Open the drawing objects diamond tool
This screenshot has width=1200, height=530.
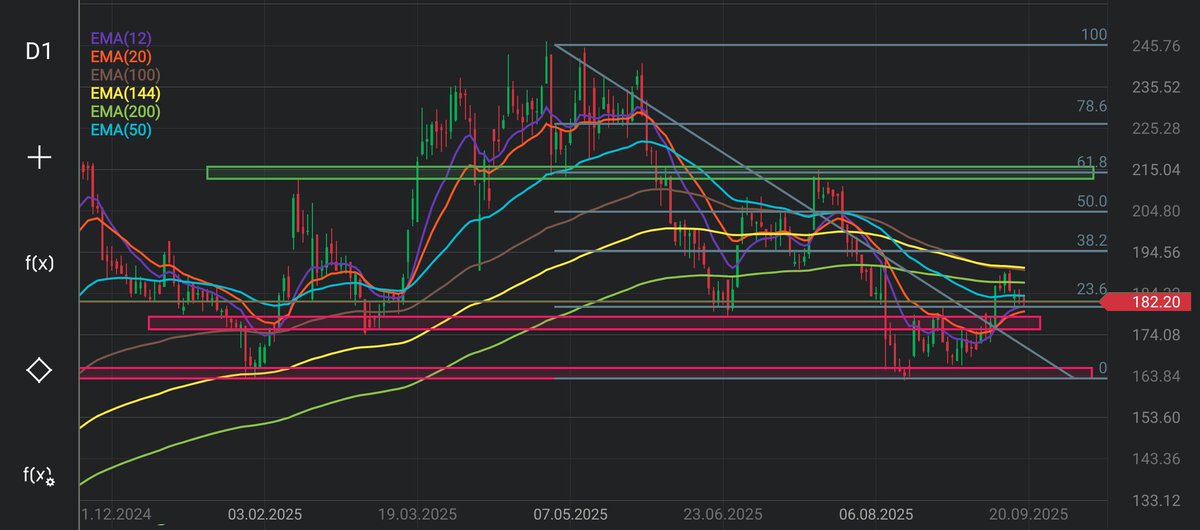click(x=39, y=370)
